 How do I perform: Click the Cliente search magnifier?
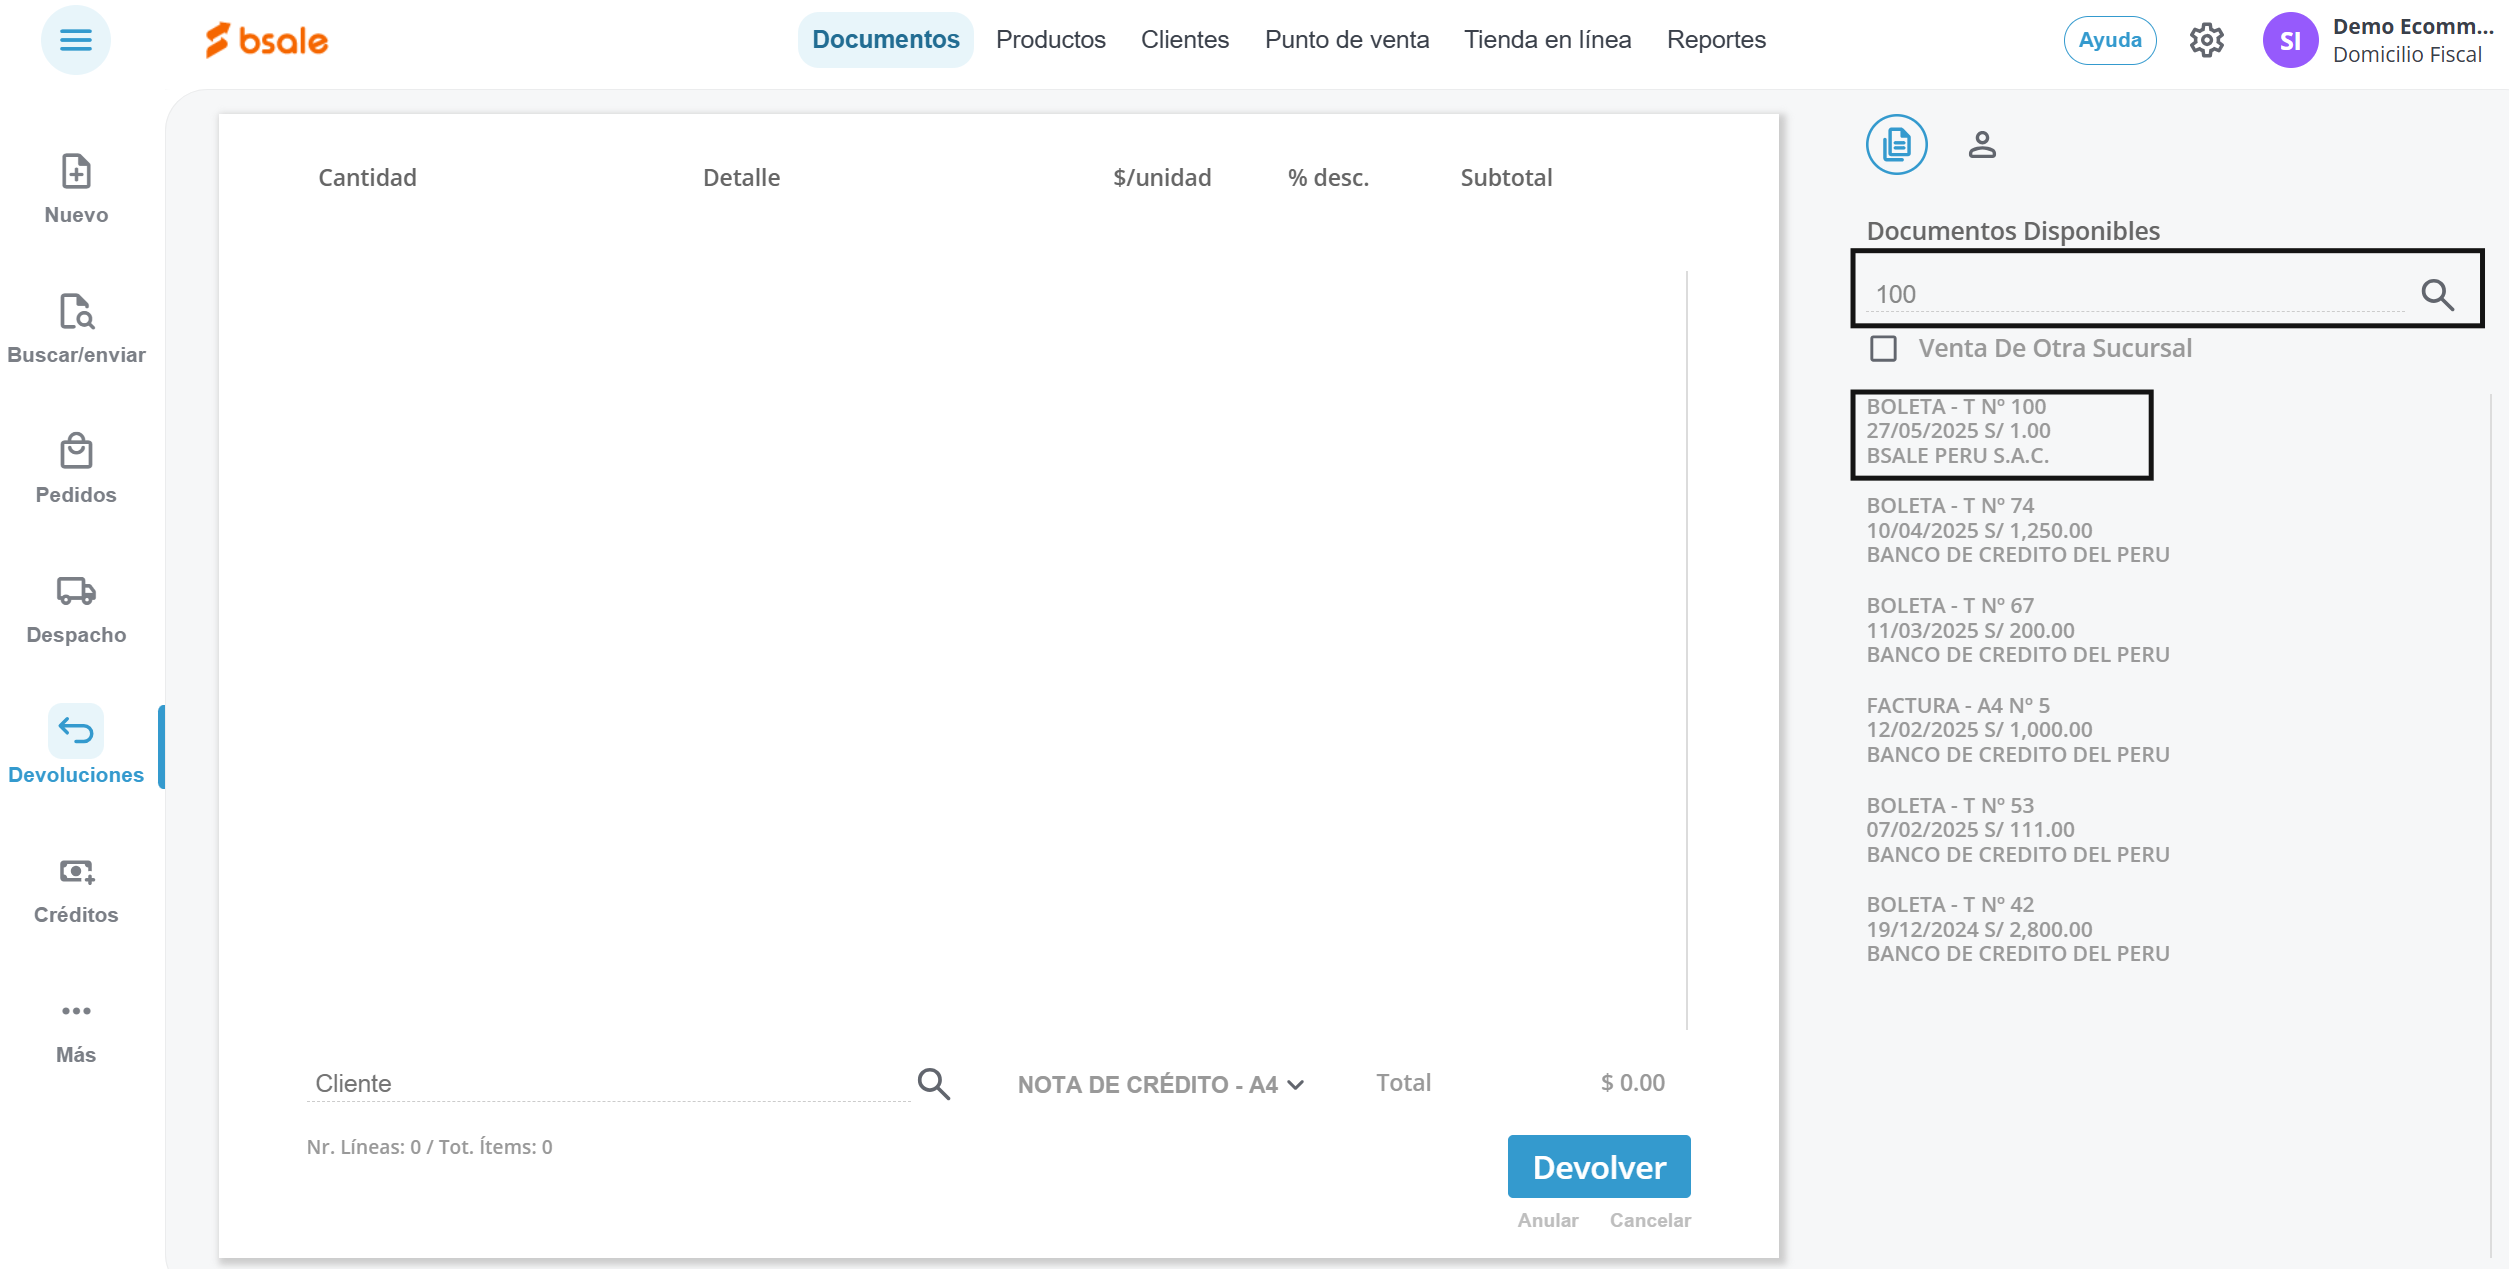coord(933,1084)
